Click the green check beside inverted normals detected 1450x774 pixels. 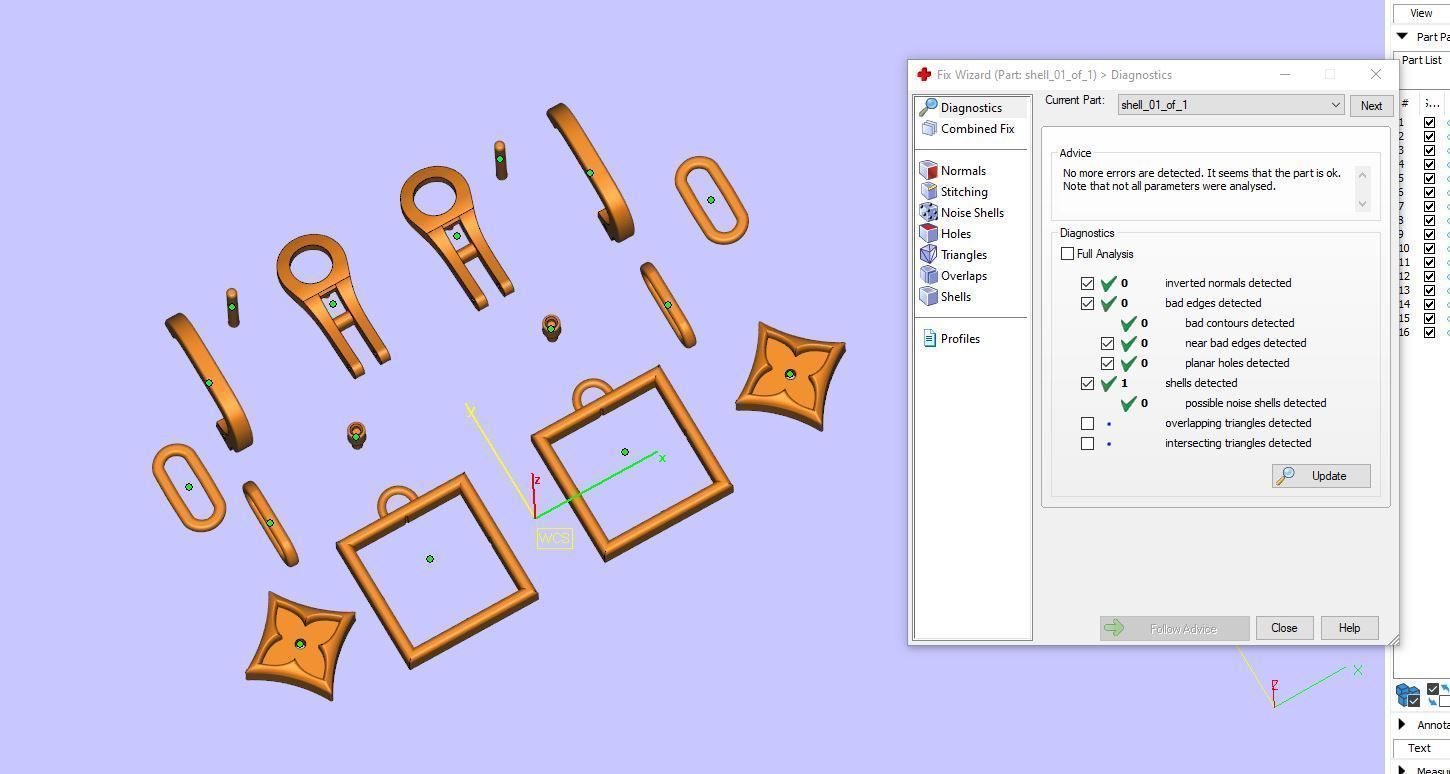pos(1108,284)
